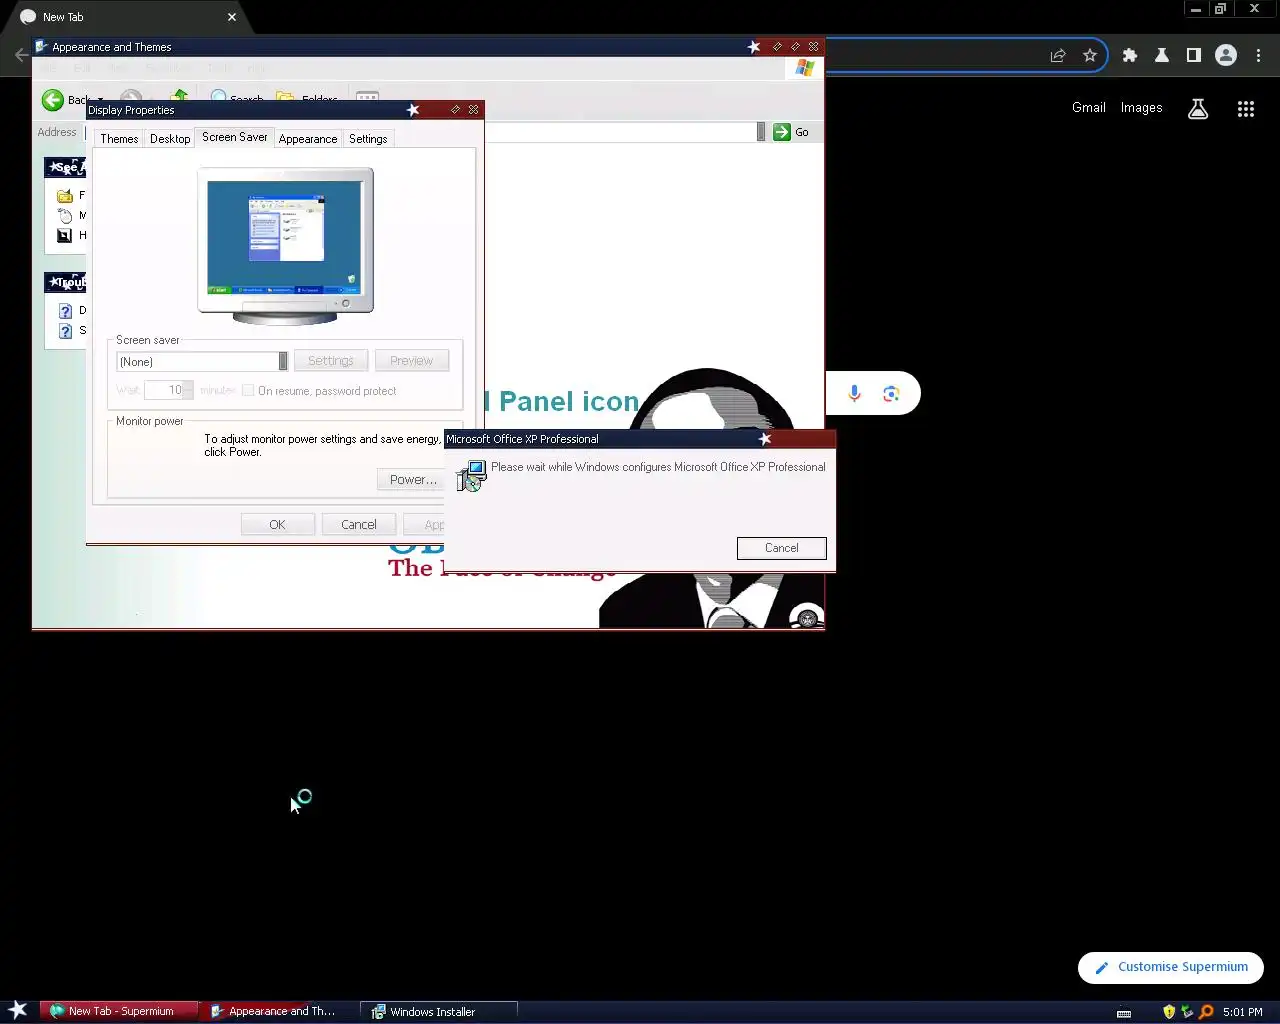The width and height of the screenshot is (1280, 1024).
Task: Switch to Windows Installer taskbar button
Action: (439, 1011)
